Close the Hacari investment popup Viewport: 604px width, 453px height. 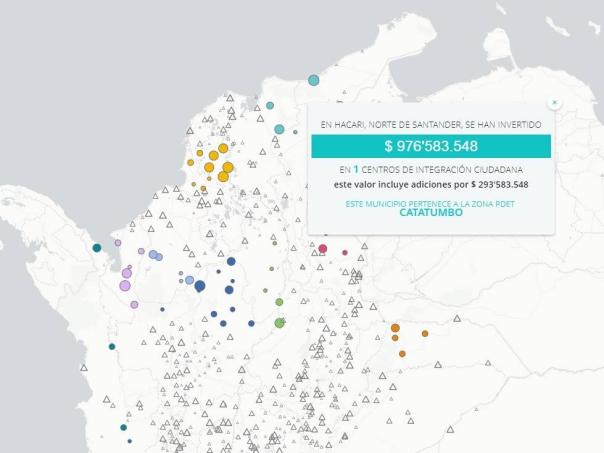click(x=555, y=102)
